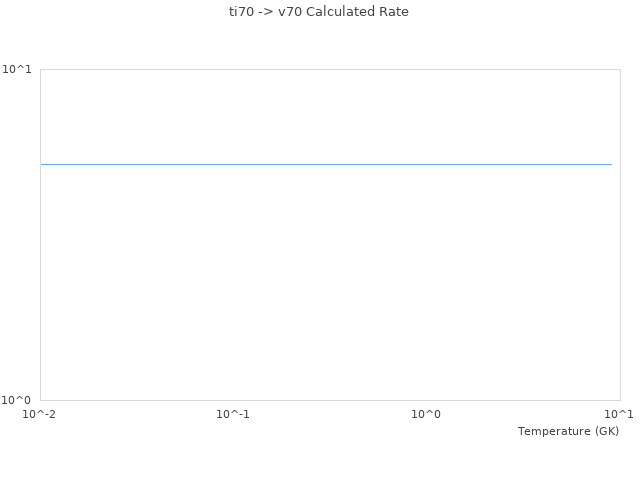Click the middle of the blue rate line

point(326,164)
